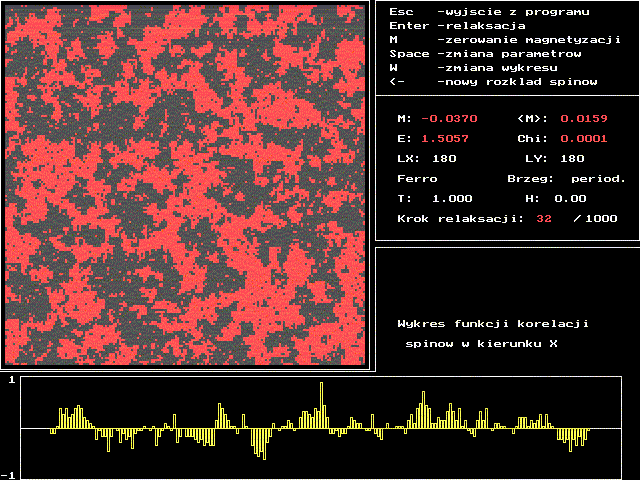Viewport: 640px width, 480px height.
Task: Click the 'Krok relaksacji:' label
Action: point(460,218)
